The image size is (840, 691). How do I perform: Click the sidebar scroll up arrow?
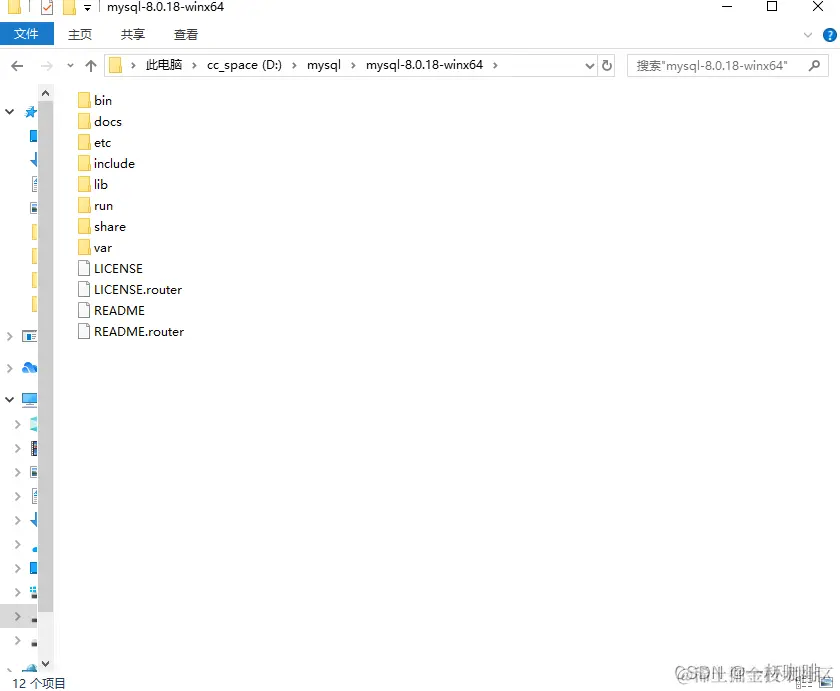pos(46,93)
